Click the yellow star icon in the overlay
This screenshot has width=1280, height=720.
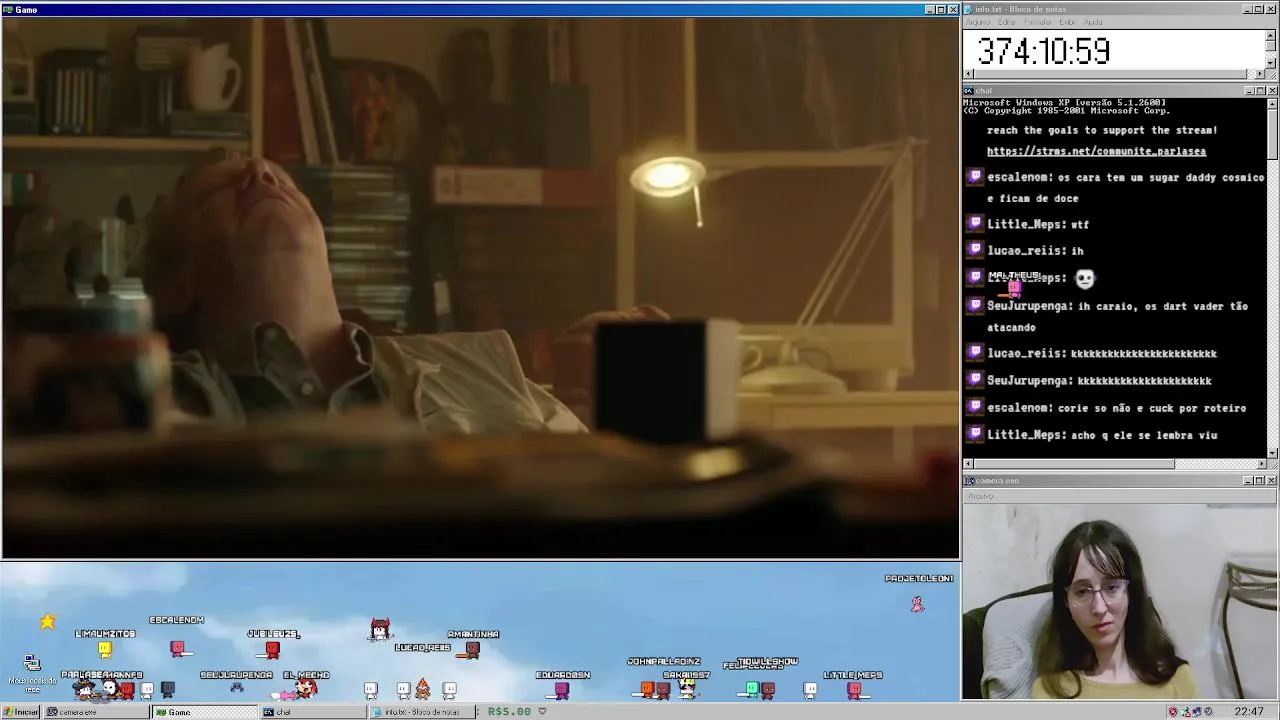click(x=47, y=621)
